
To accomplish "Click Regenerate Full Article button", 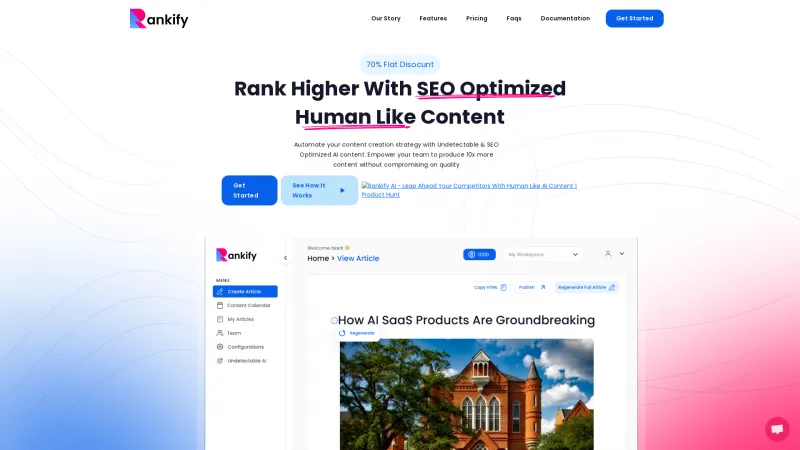I will pos(587,287).
